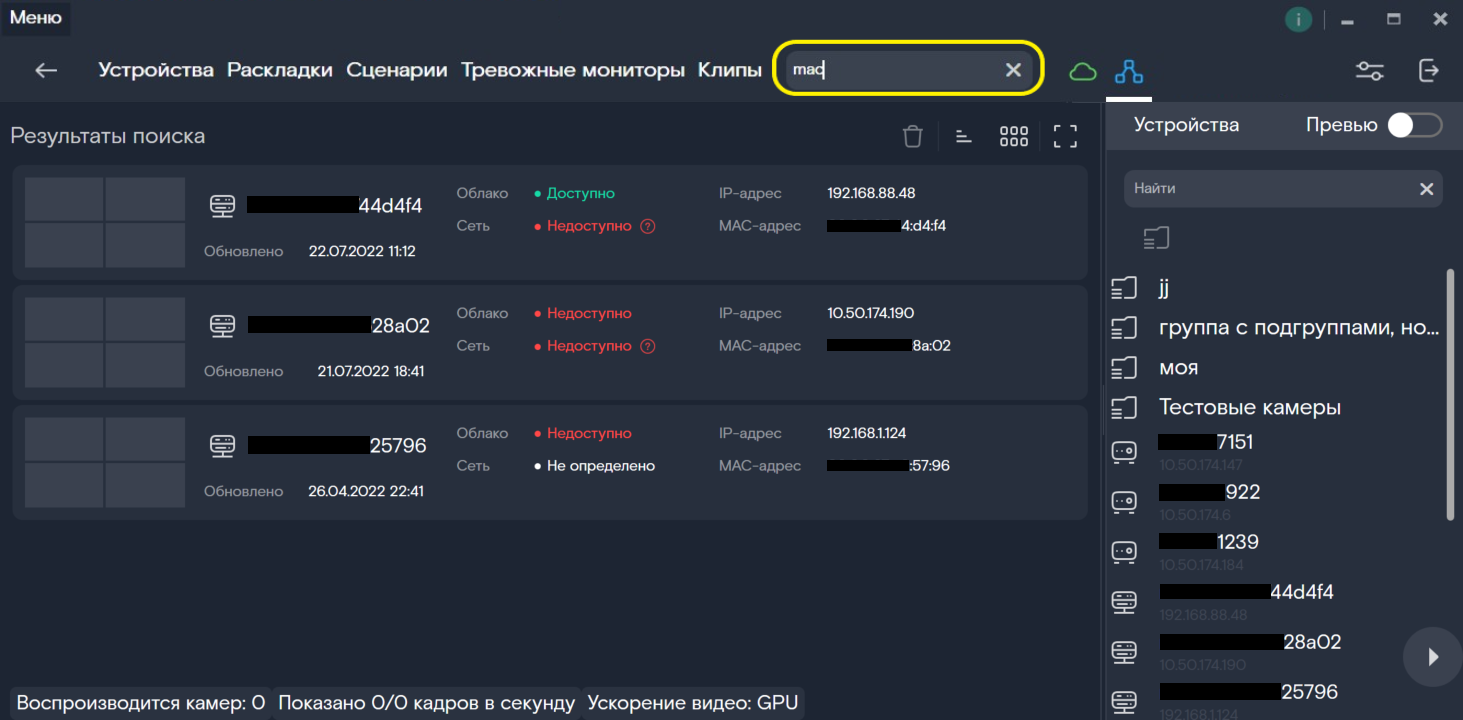The height and width of the screenshot is (720, 1463).
Task: Click camera icon beside device 922
Action: click(x=1125, y=502)
